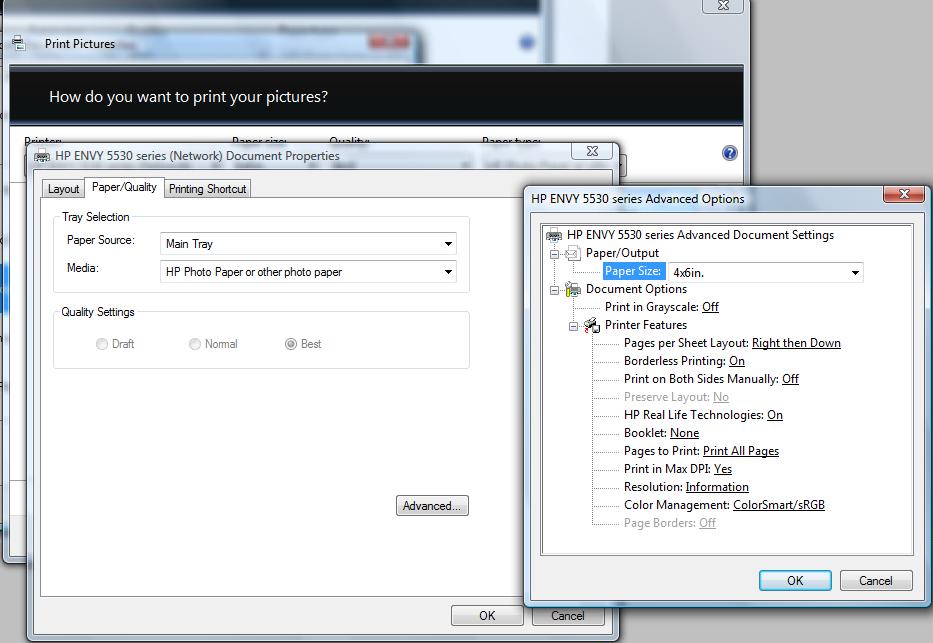Open the Paper Source dropdown
Screen dimensions: 933x643
(x=308, y=244)
